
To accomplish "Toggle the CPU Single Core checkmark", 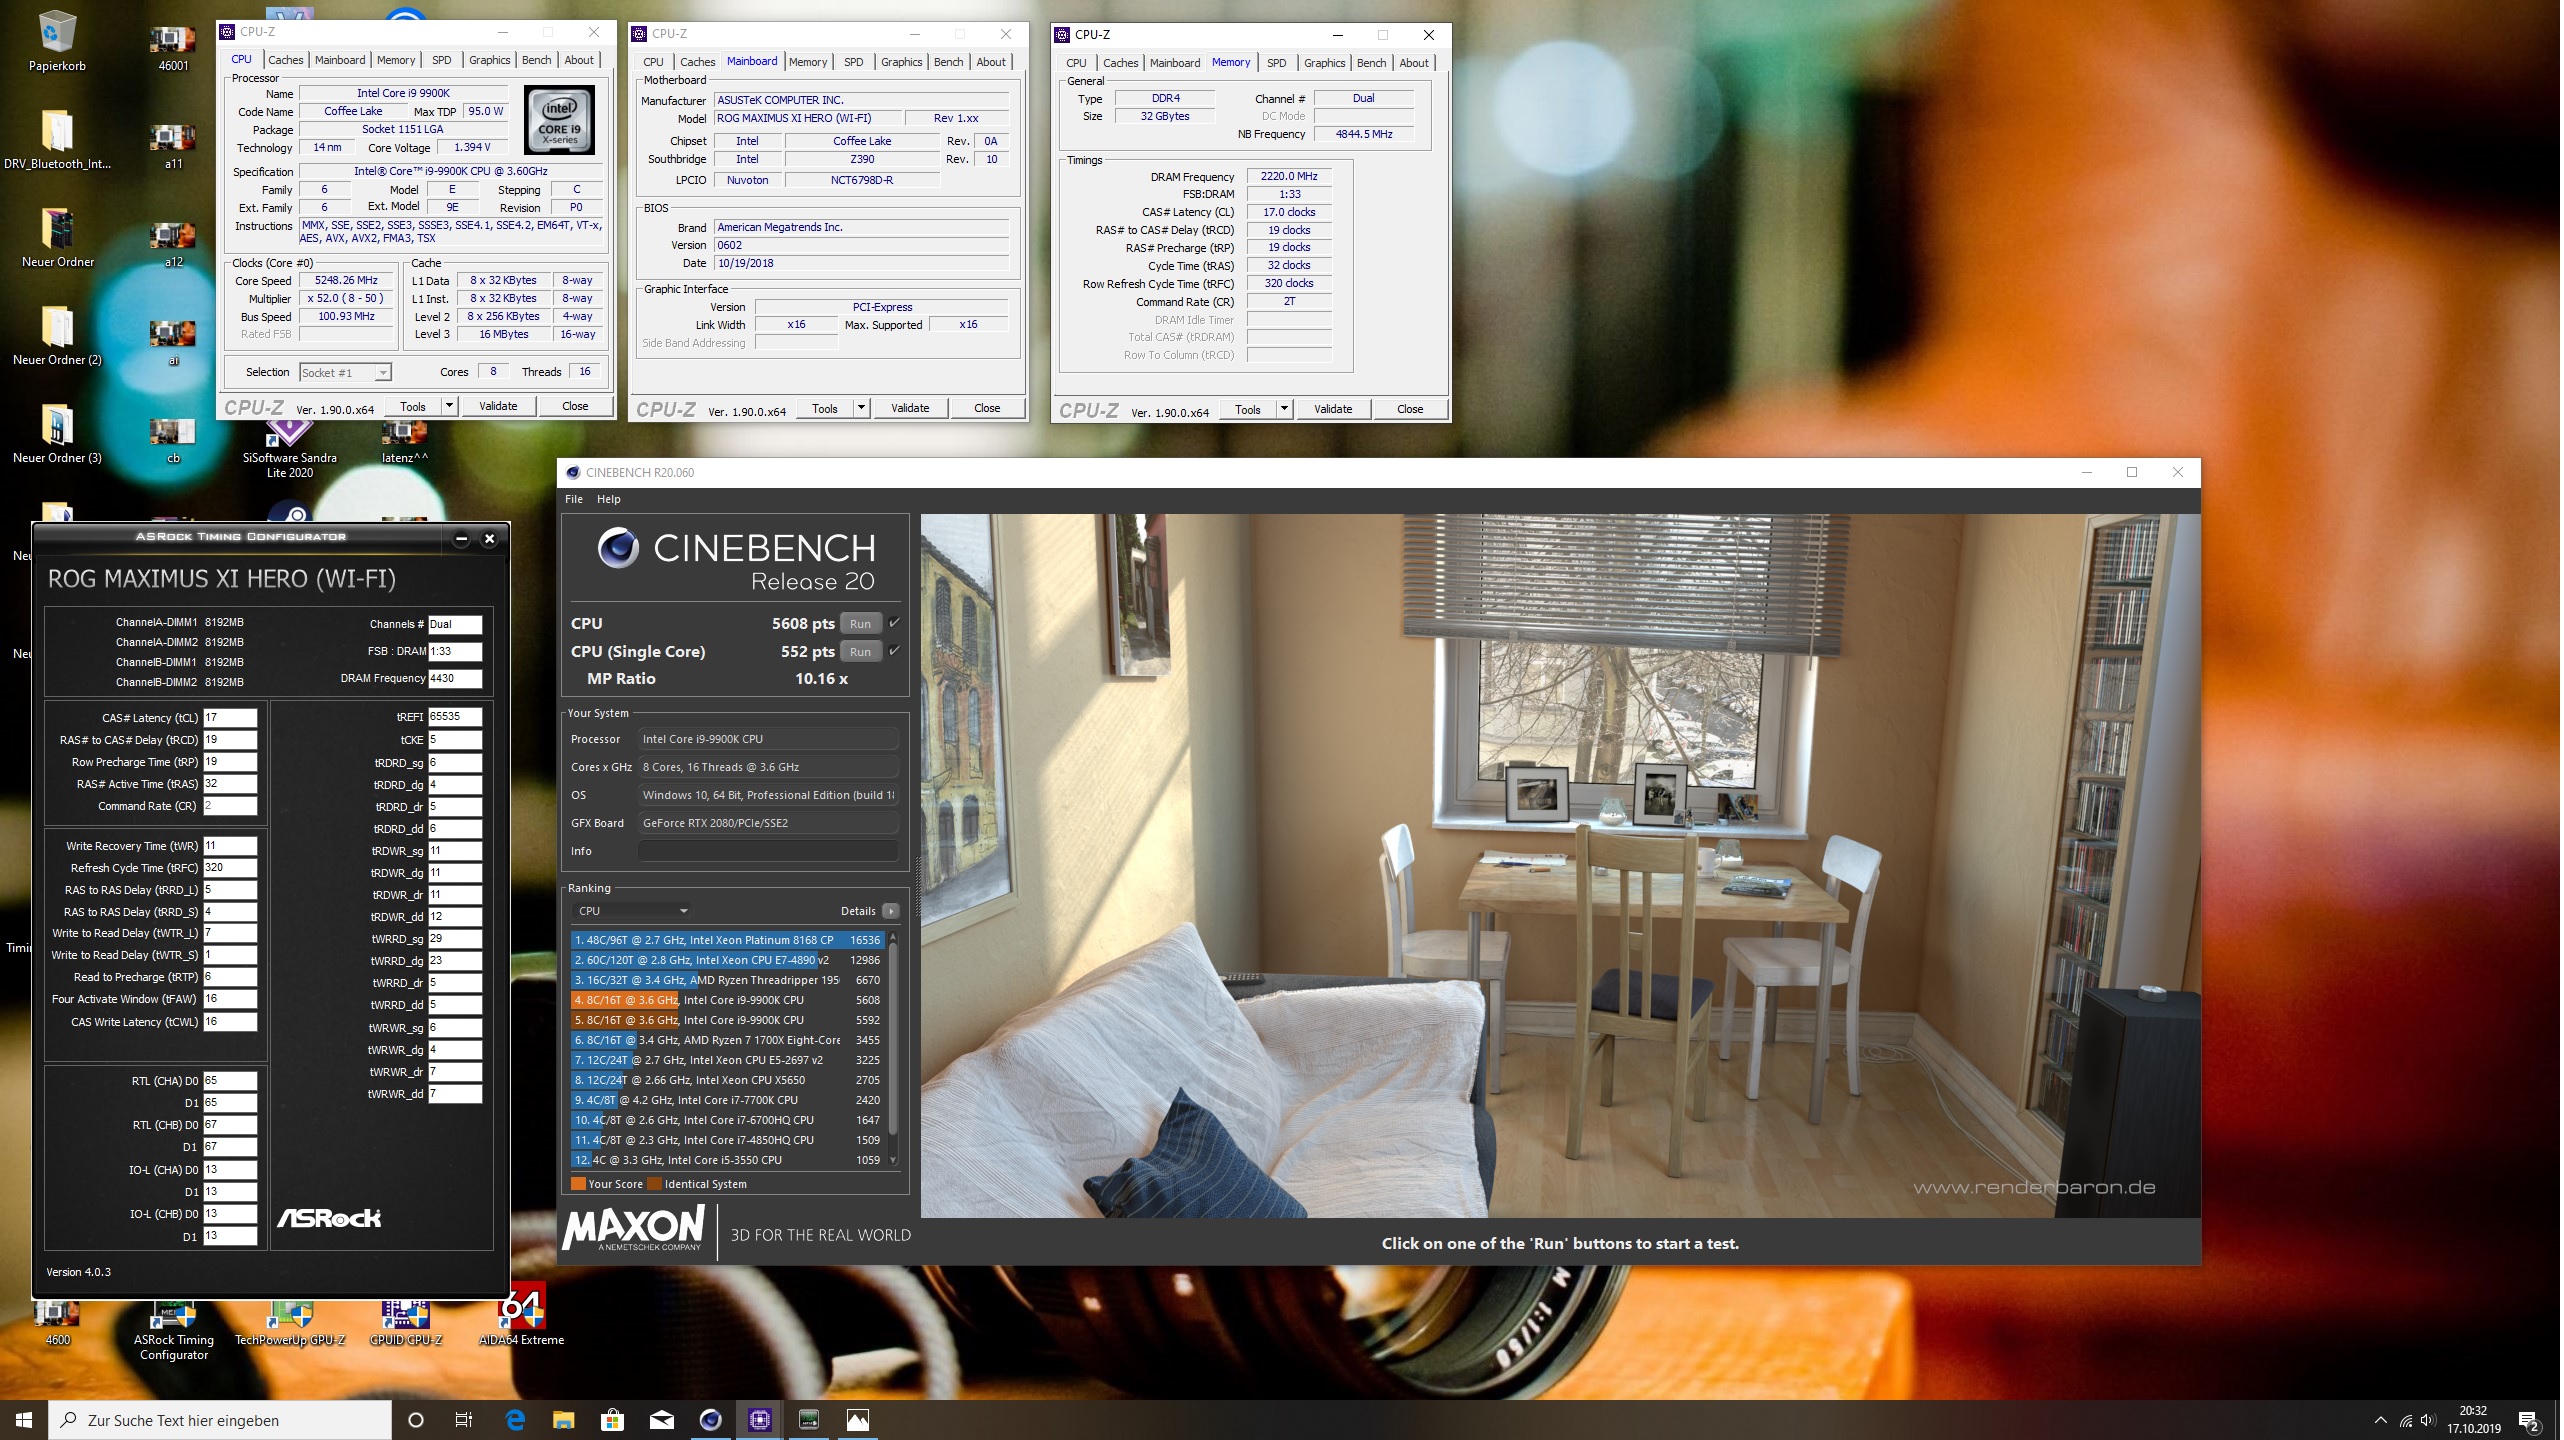I will pos(895,651).
